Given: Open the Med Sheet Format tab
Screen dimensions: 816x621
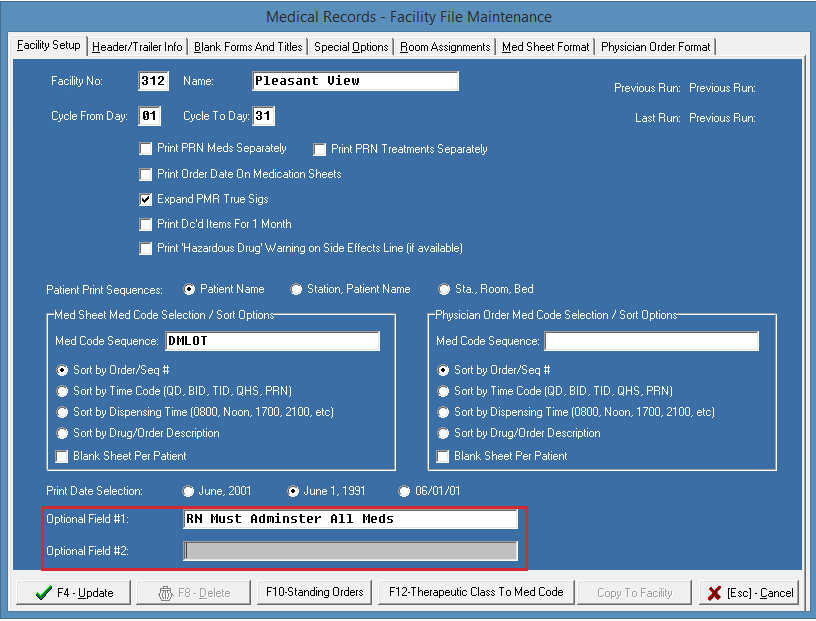Looking at the screenshot, I should coord(545,47).
